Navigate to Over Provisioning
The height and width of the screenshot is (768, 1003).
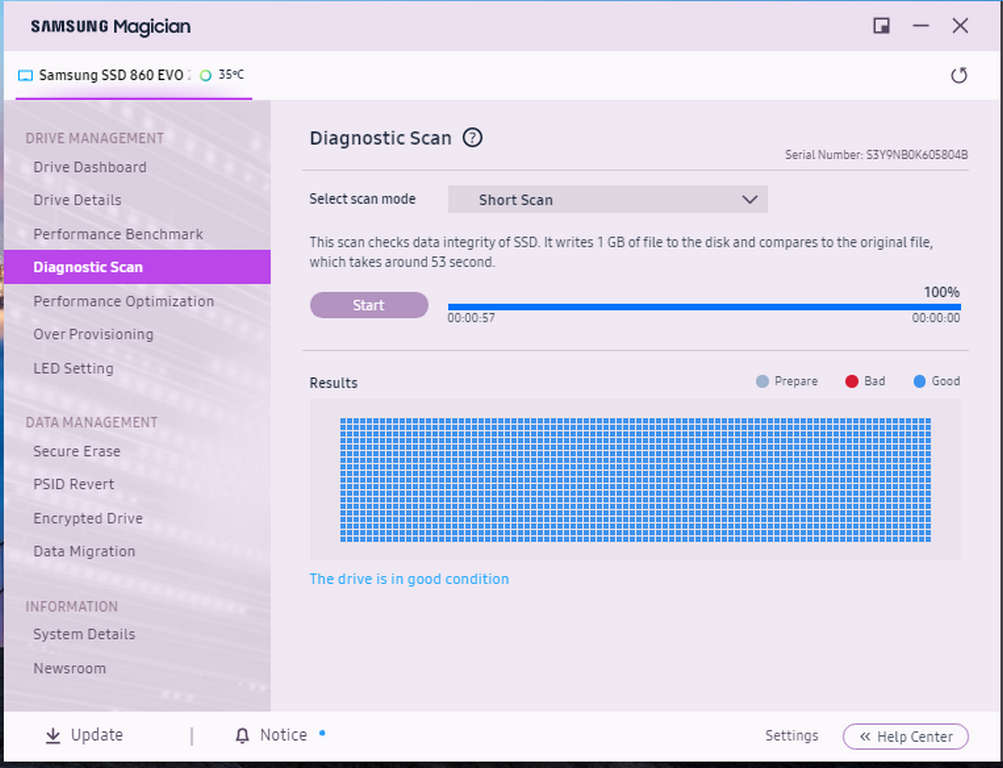pos(93,334)
